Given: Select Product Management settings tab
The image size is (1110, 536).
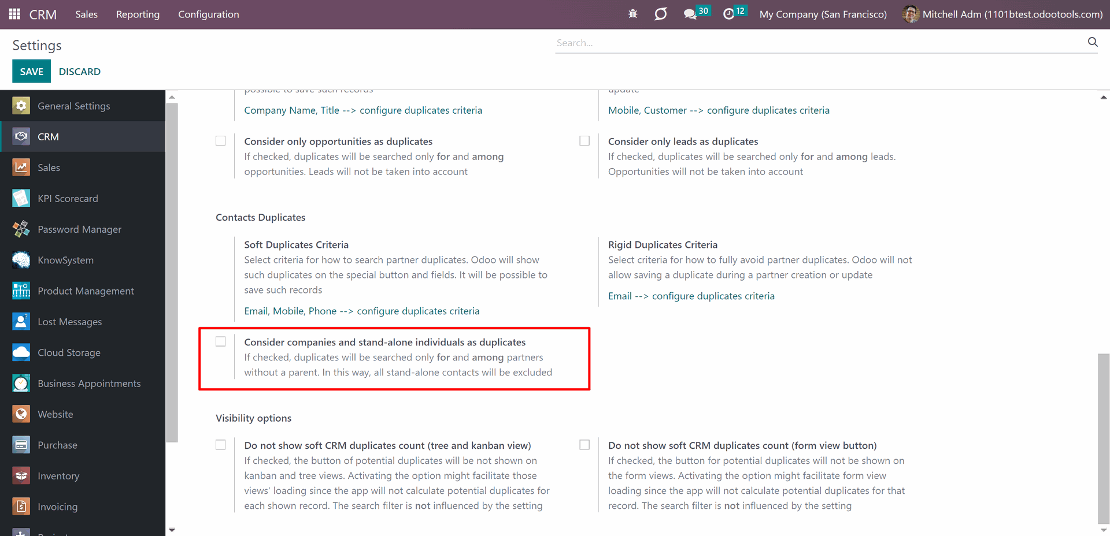Looking at the screenshot, I should click(x=82, y=291).
